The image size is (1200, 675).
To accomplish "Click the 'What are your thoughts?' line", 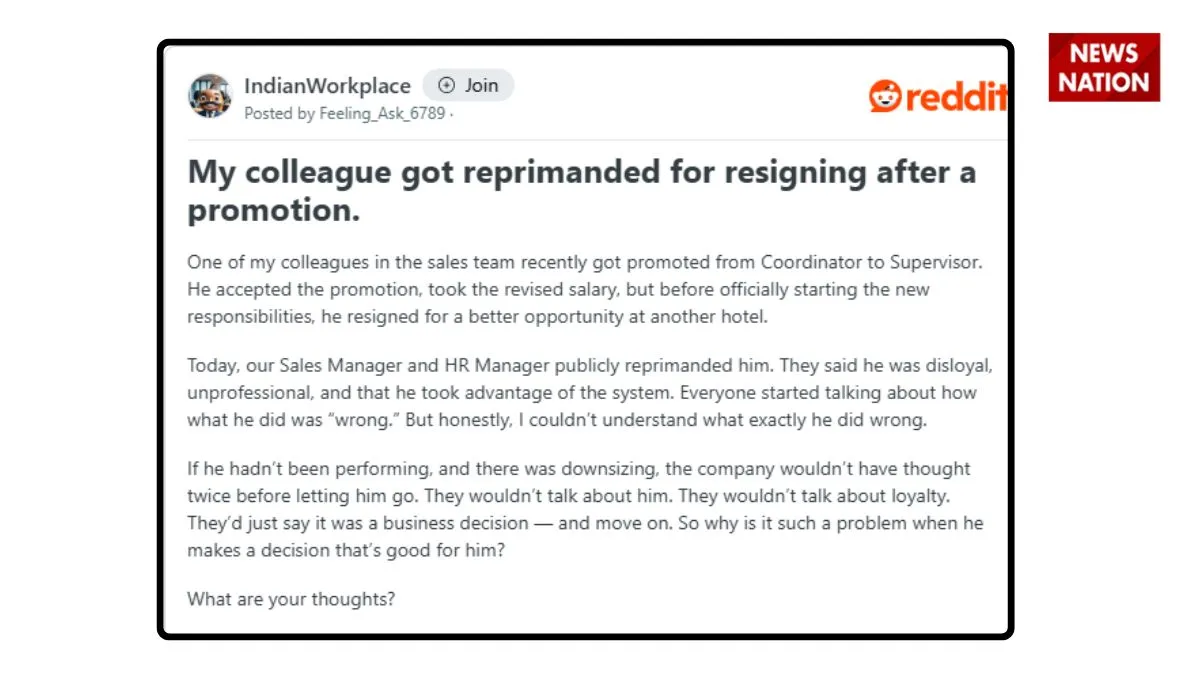I will point(291,600).
